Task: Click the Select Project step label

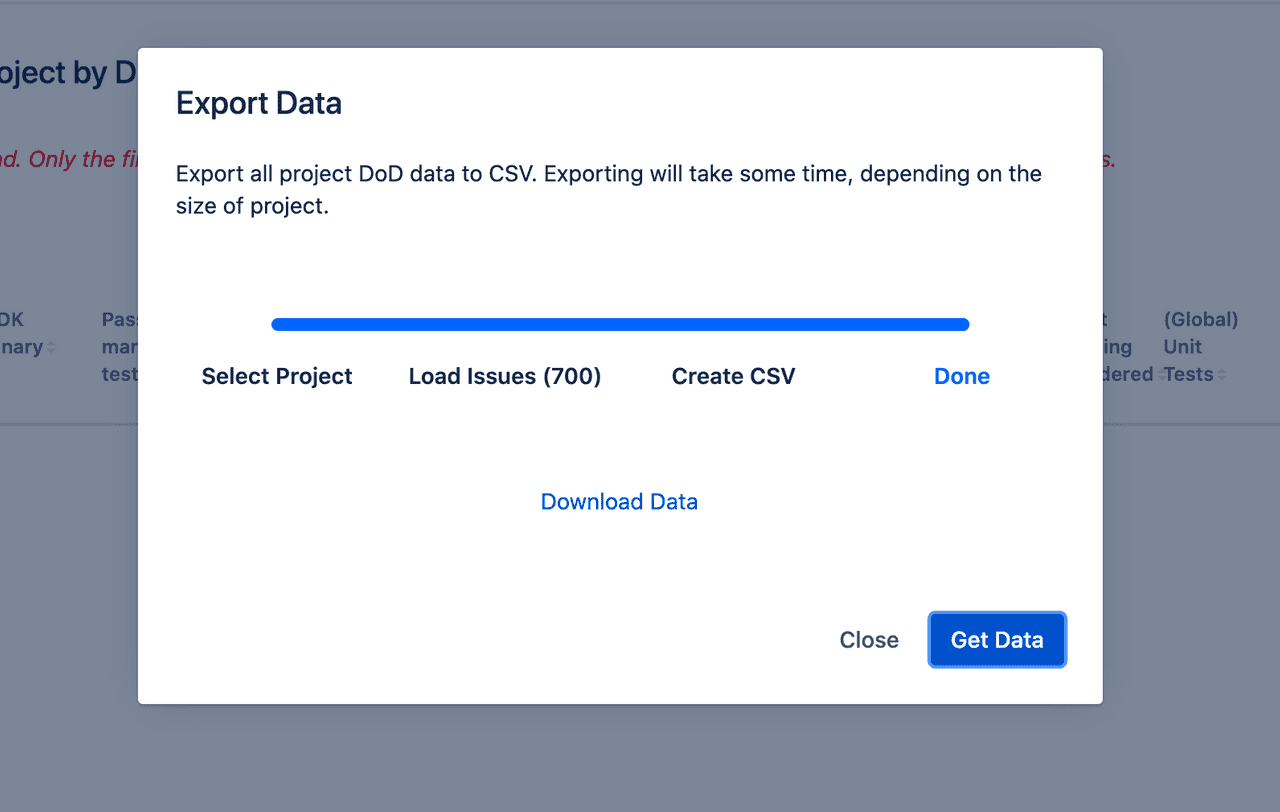Action: click(277, 376)
